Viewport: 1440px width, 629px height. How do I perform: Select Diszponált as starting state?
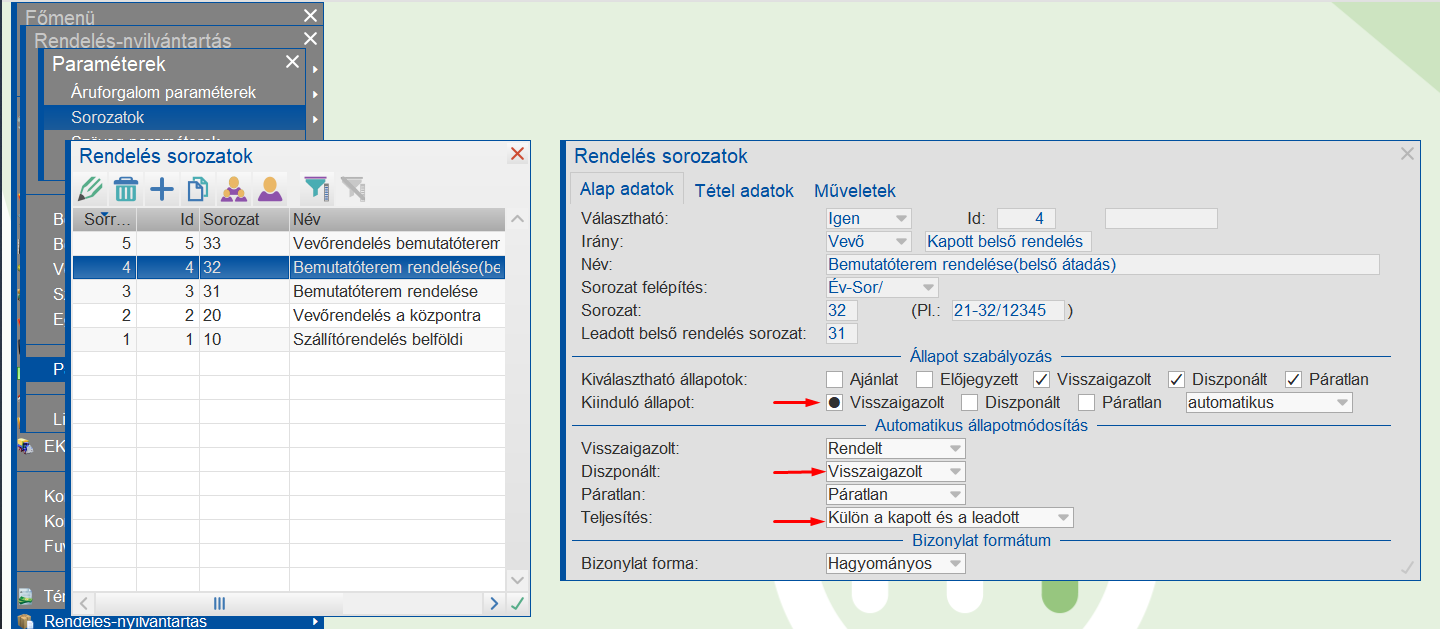coord(970,403)
